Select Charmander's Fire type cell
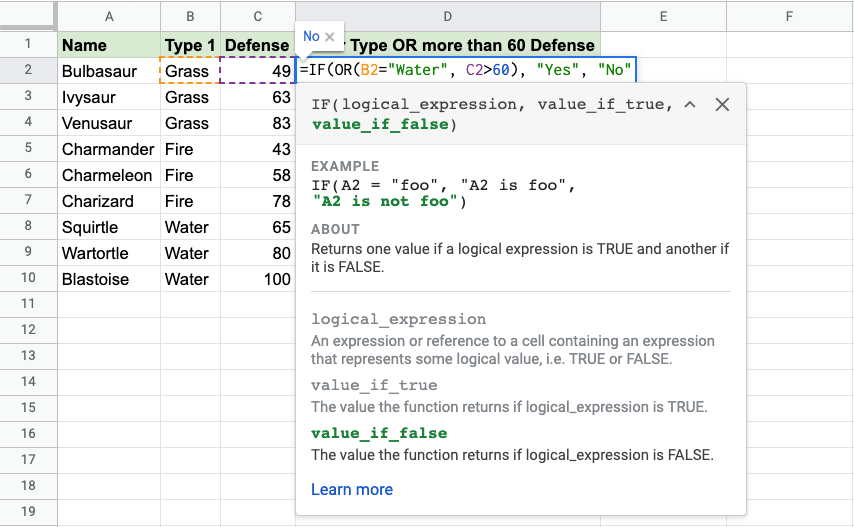The height and width of the screenshot is (527, 854). click(x=190, y=149)
